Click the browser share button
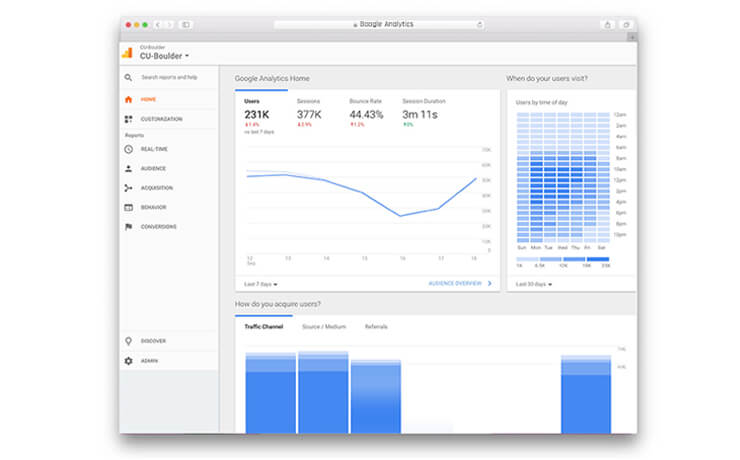This screenshot has width=740, height=460. pyautogui.click(x=607, y=25)
